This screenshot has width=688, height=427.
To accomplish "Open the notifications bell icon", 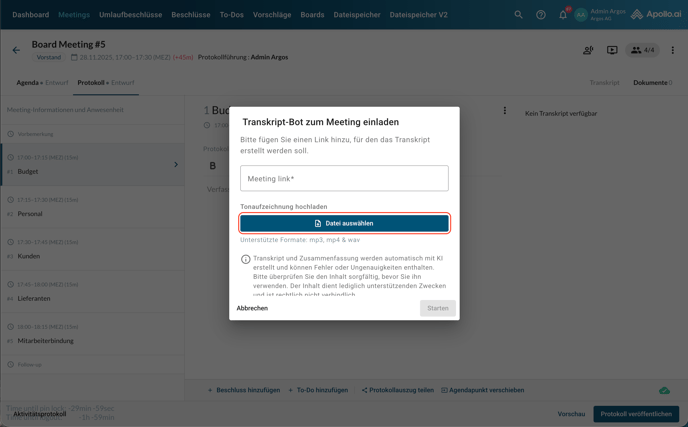I will pyautogui.click(x=563, y=15).
